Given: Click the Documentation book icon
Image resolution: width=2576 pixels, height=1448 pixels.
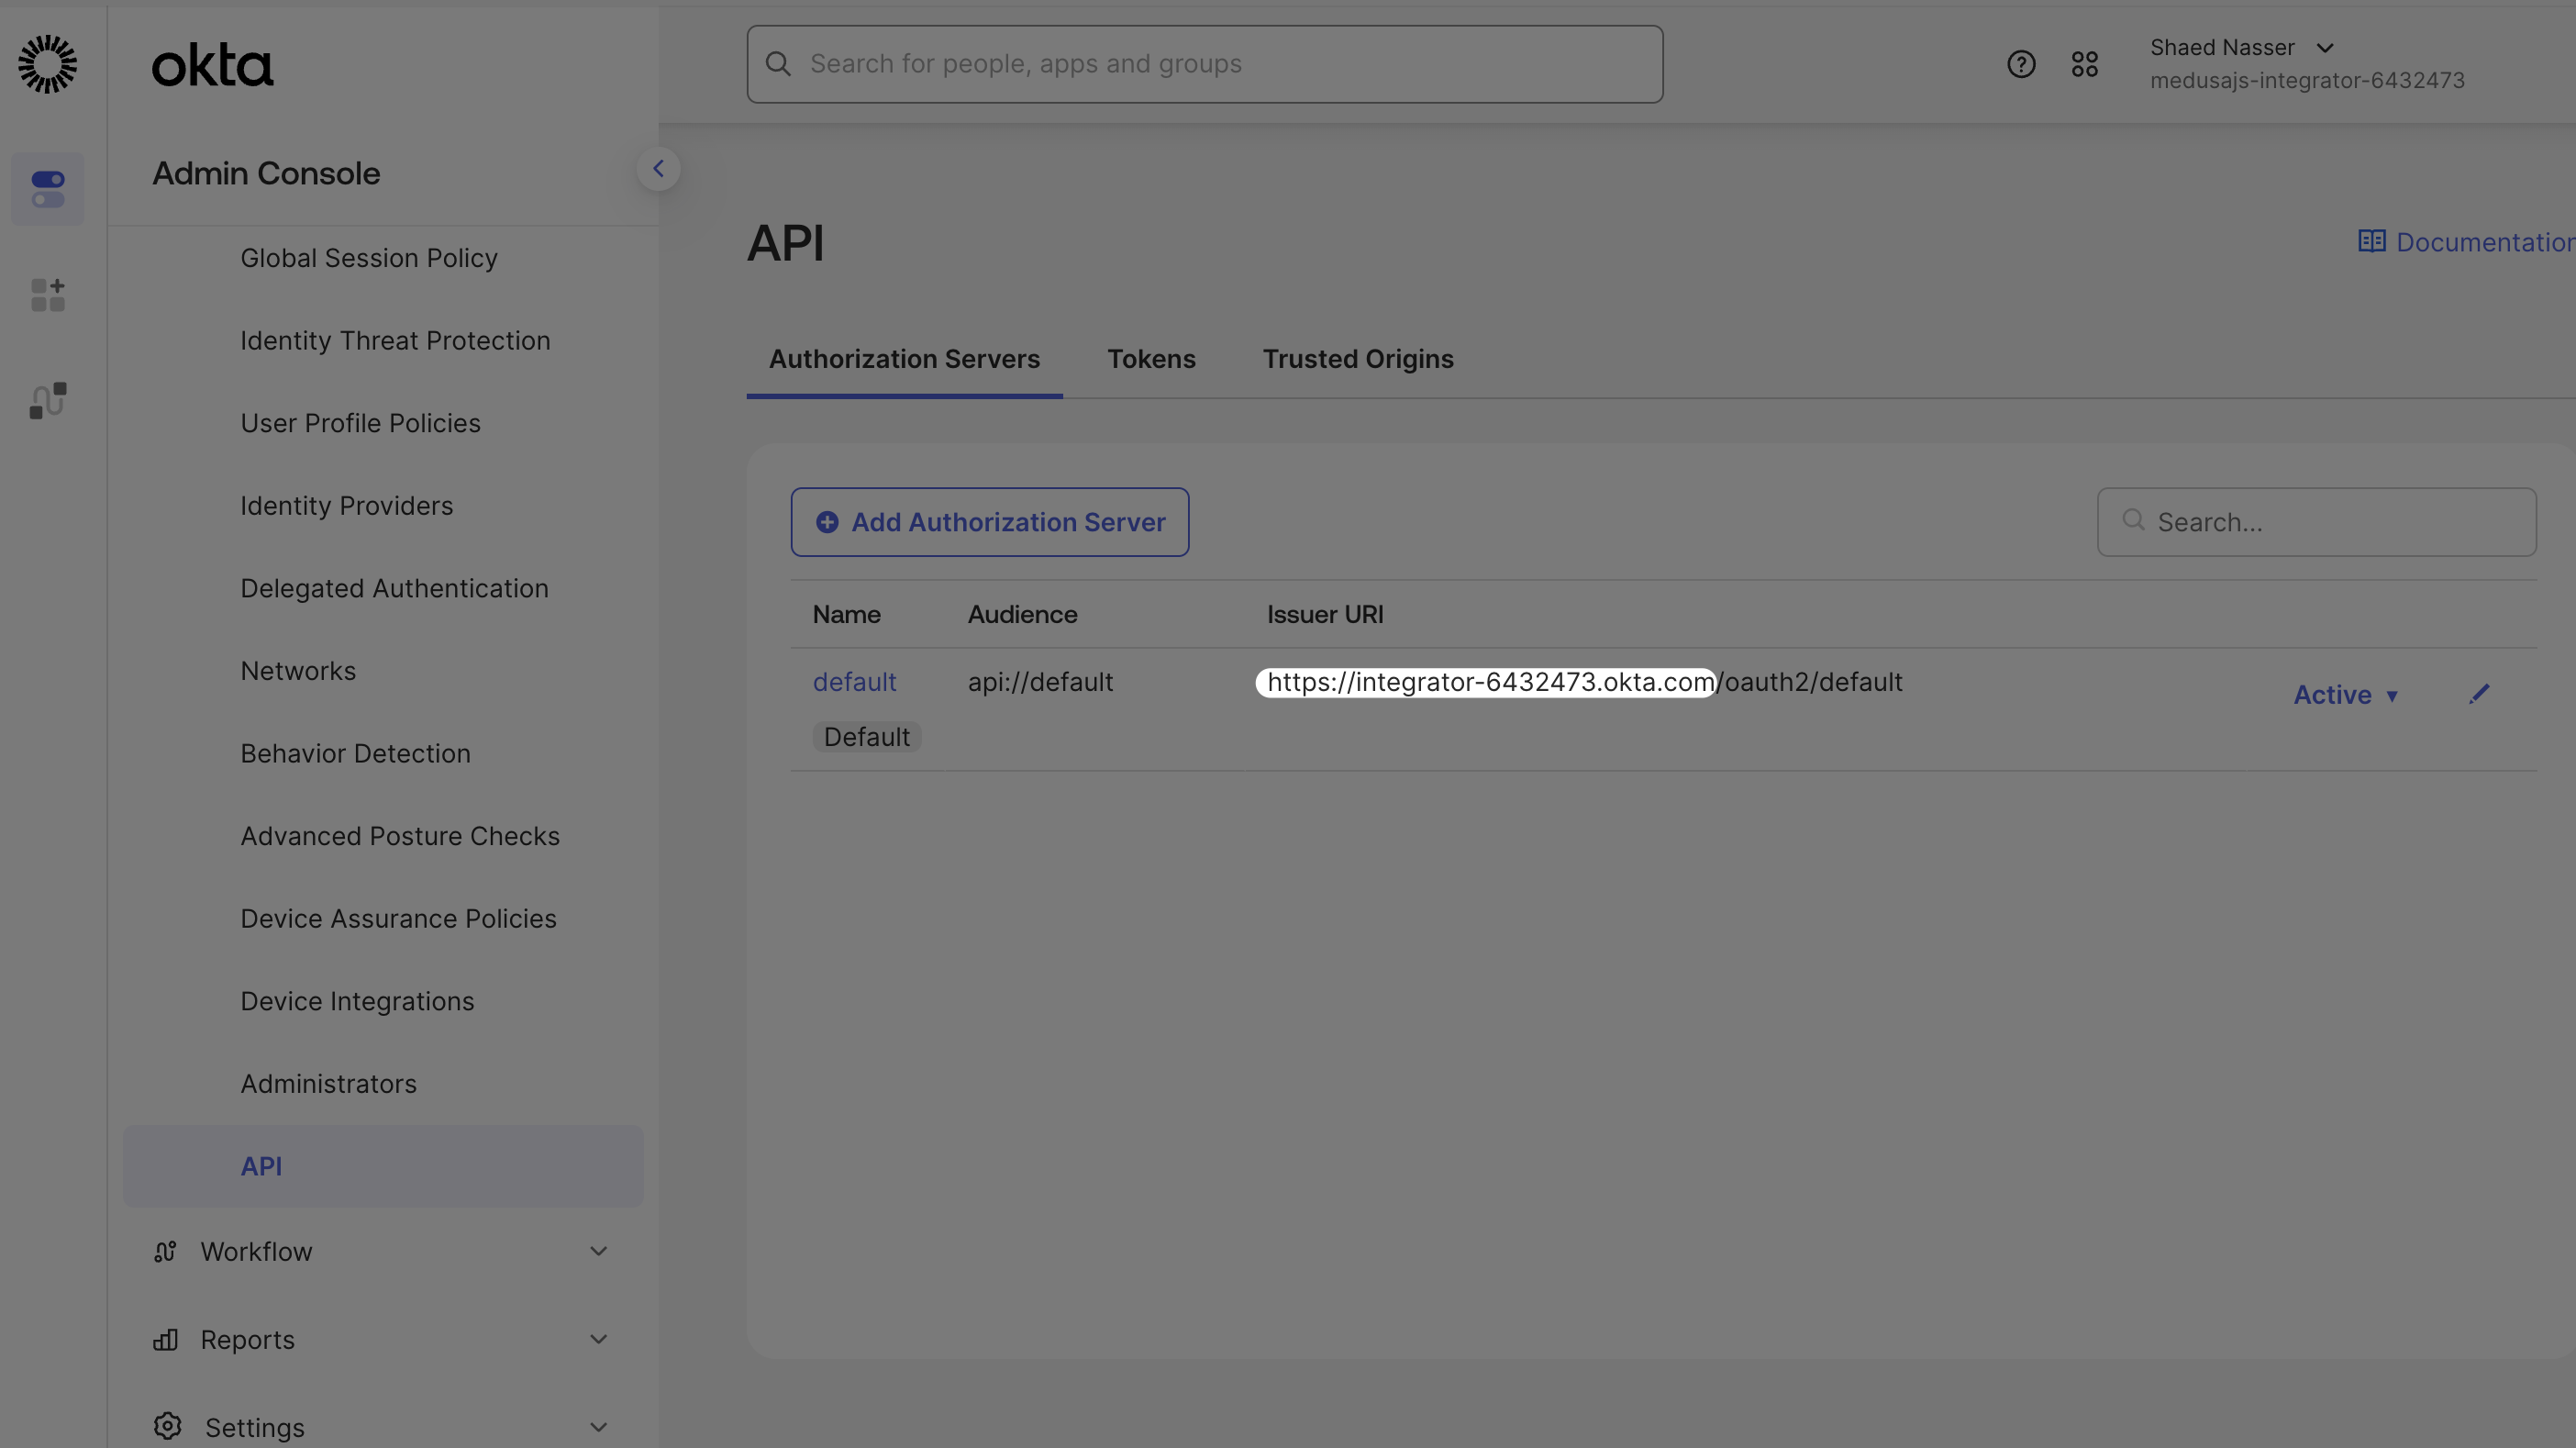Looking at the screenshot, I should (2373, 242).
